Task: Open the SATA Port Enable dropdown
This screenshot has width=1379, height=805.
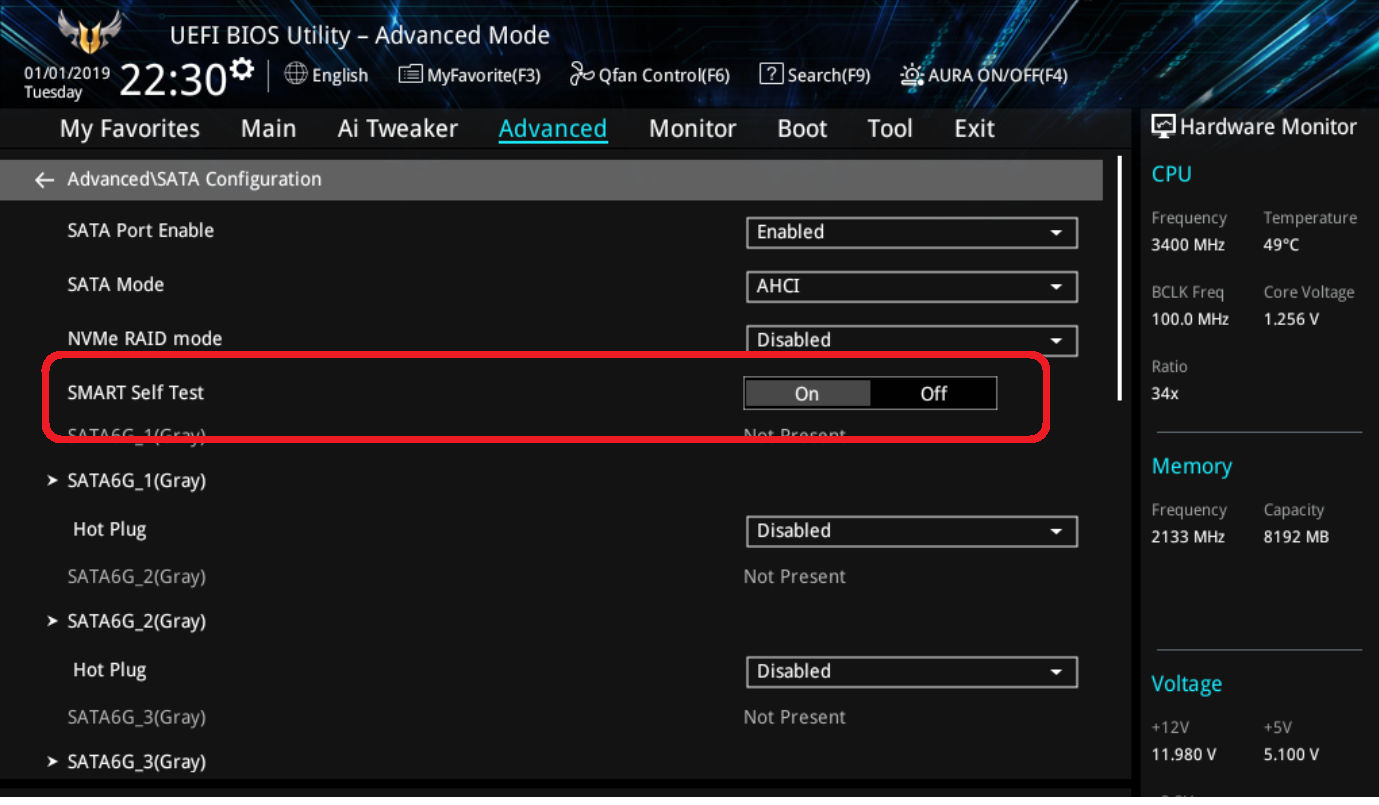Action: click(x=912, y=232)
